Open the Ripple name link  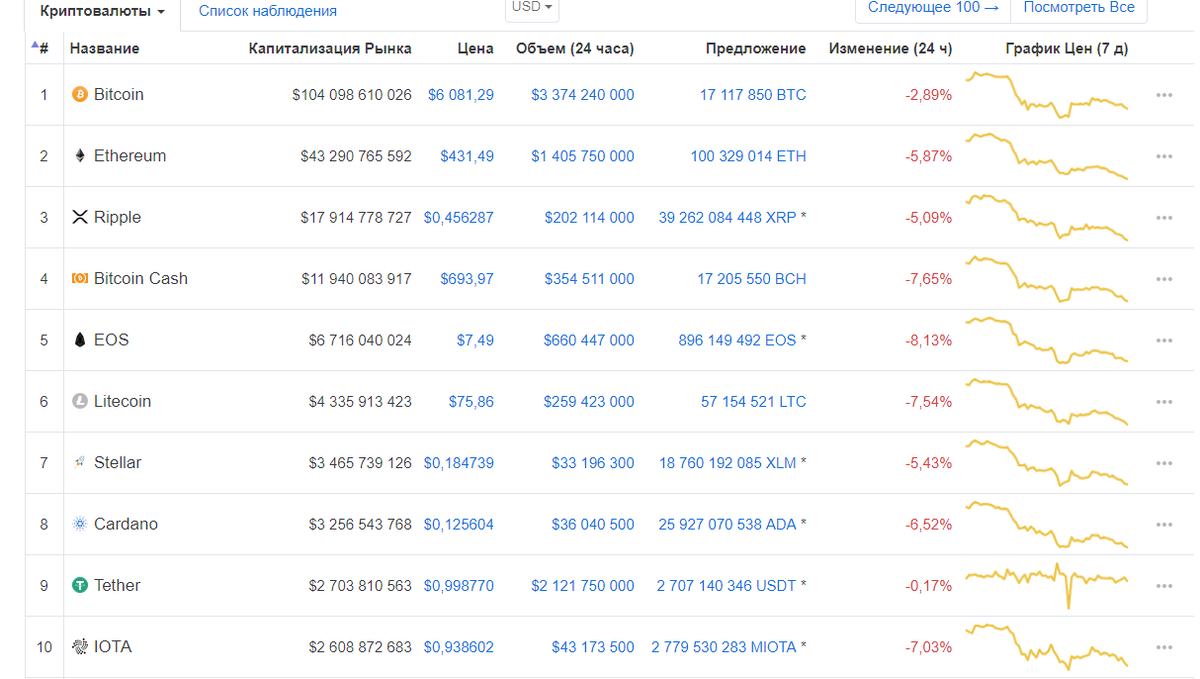coord(117,218)
